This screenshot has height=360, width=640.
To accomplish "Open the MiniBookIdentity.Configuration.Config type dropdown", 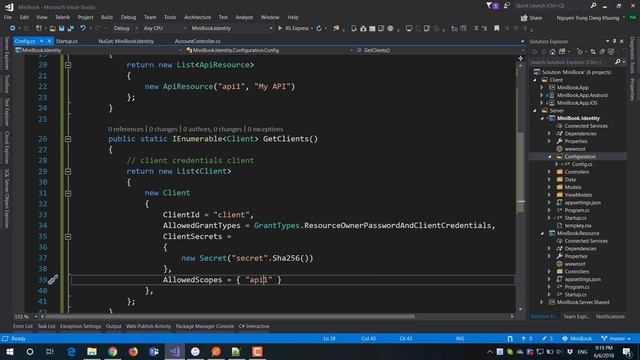I will coord(269,50).
